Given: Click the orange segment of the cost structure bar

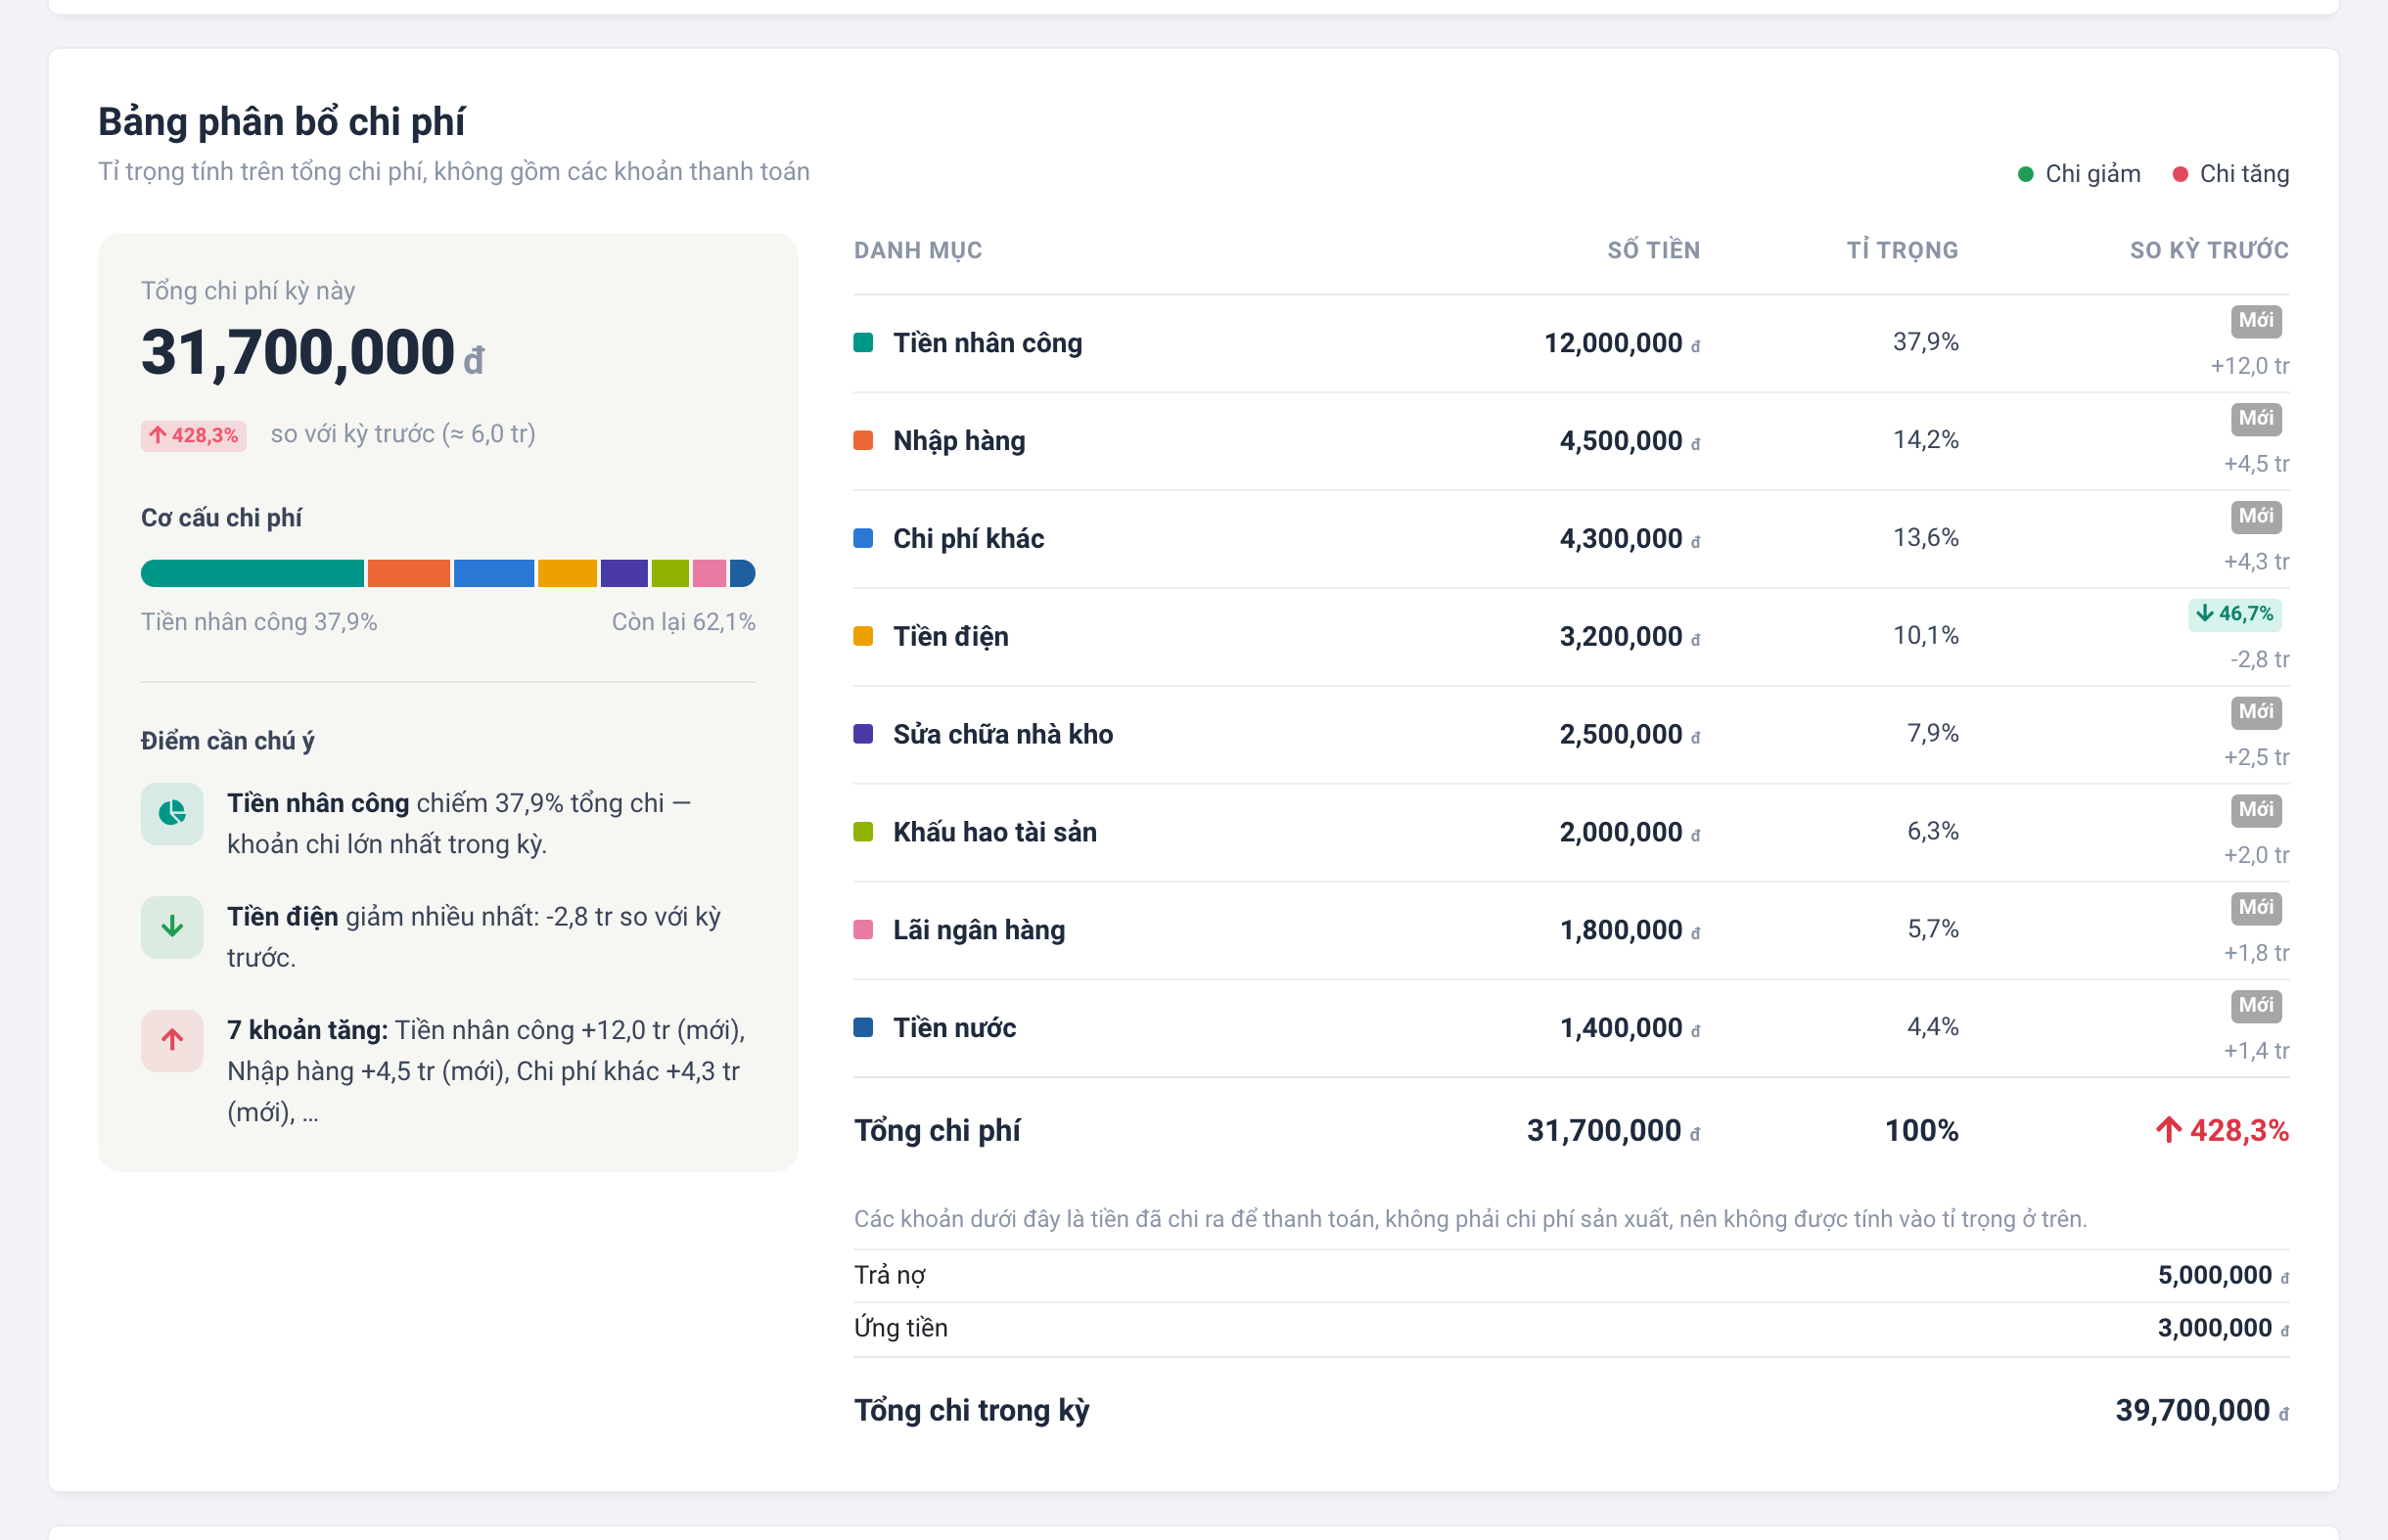Looking at the screenshot, I should tap(409, 574).
